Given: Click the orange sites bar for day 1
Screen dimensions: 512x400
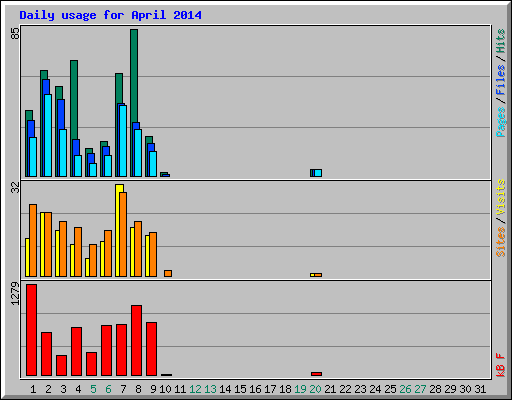Looking at the screenshot, I should tap(33, 240).
